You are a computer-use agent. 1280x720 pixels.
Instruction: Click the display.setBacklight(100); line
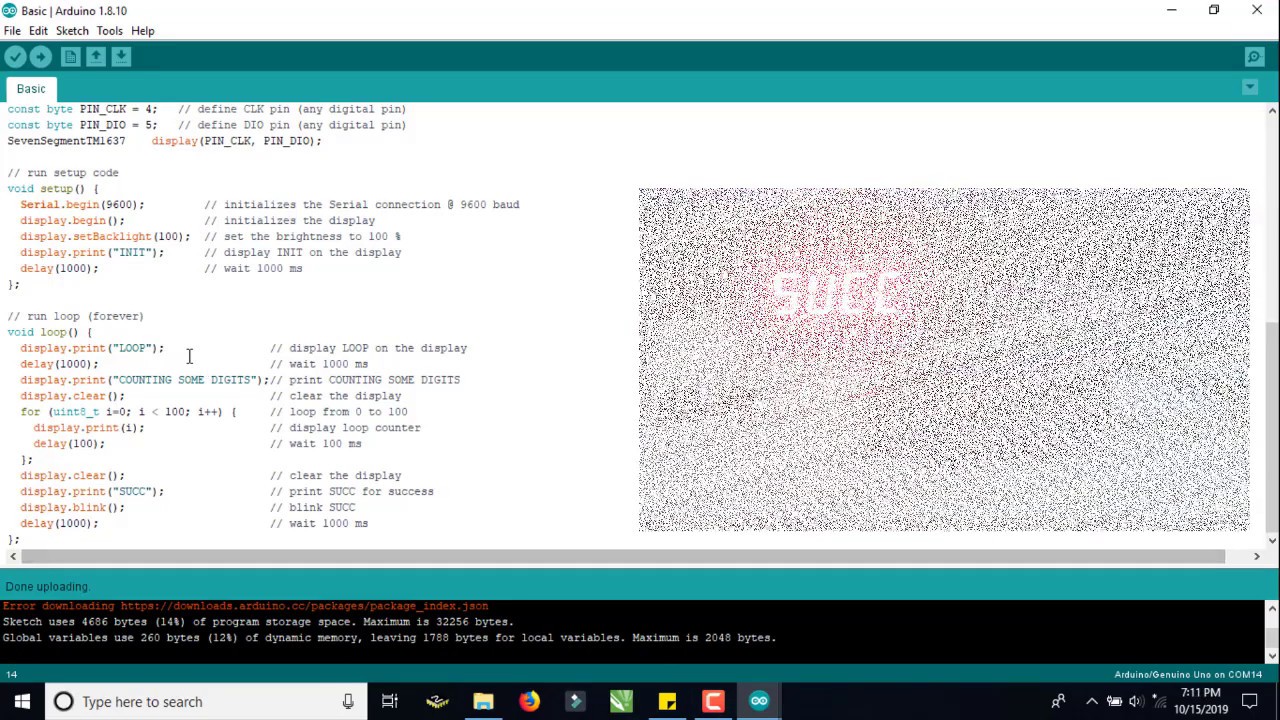(105, 237)
